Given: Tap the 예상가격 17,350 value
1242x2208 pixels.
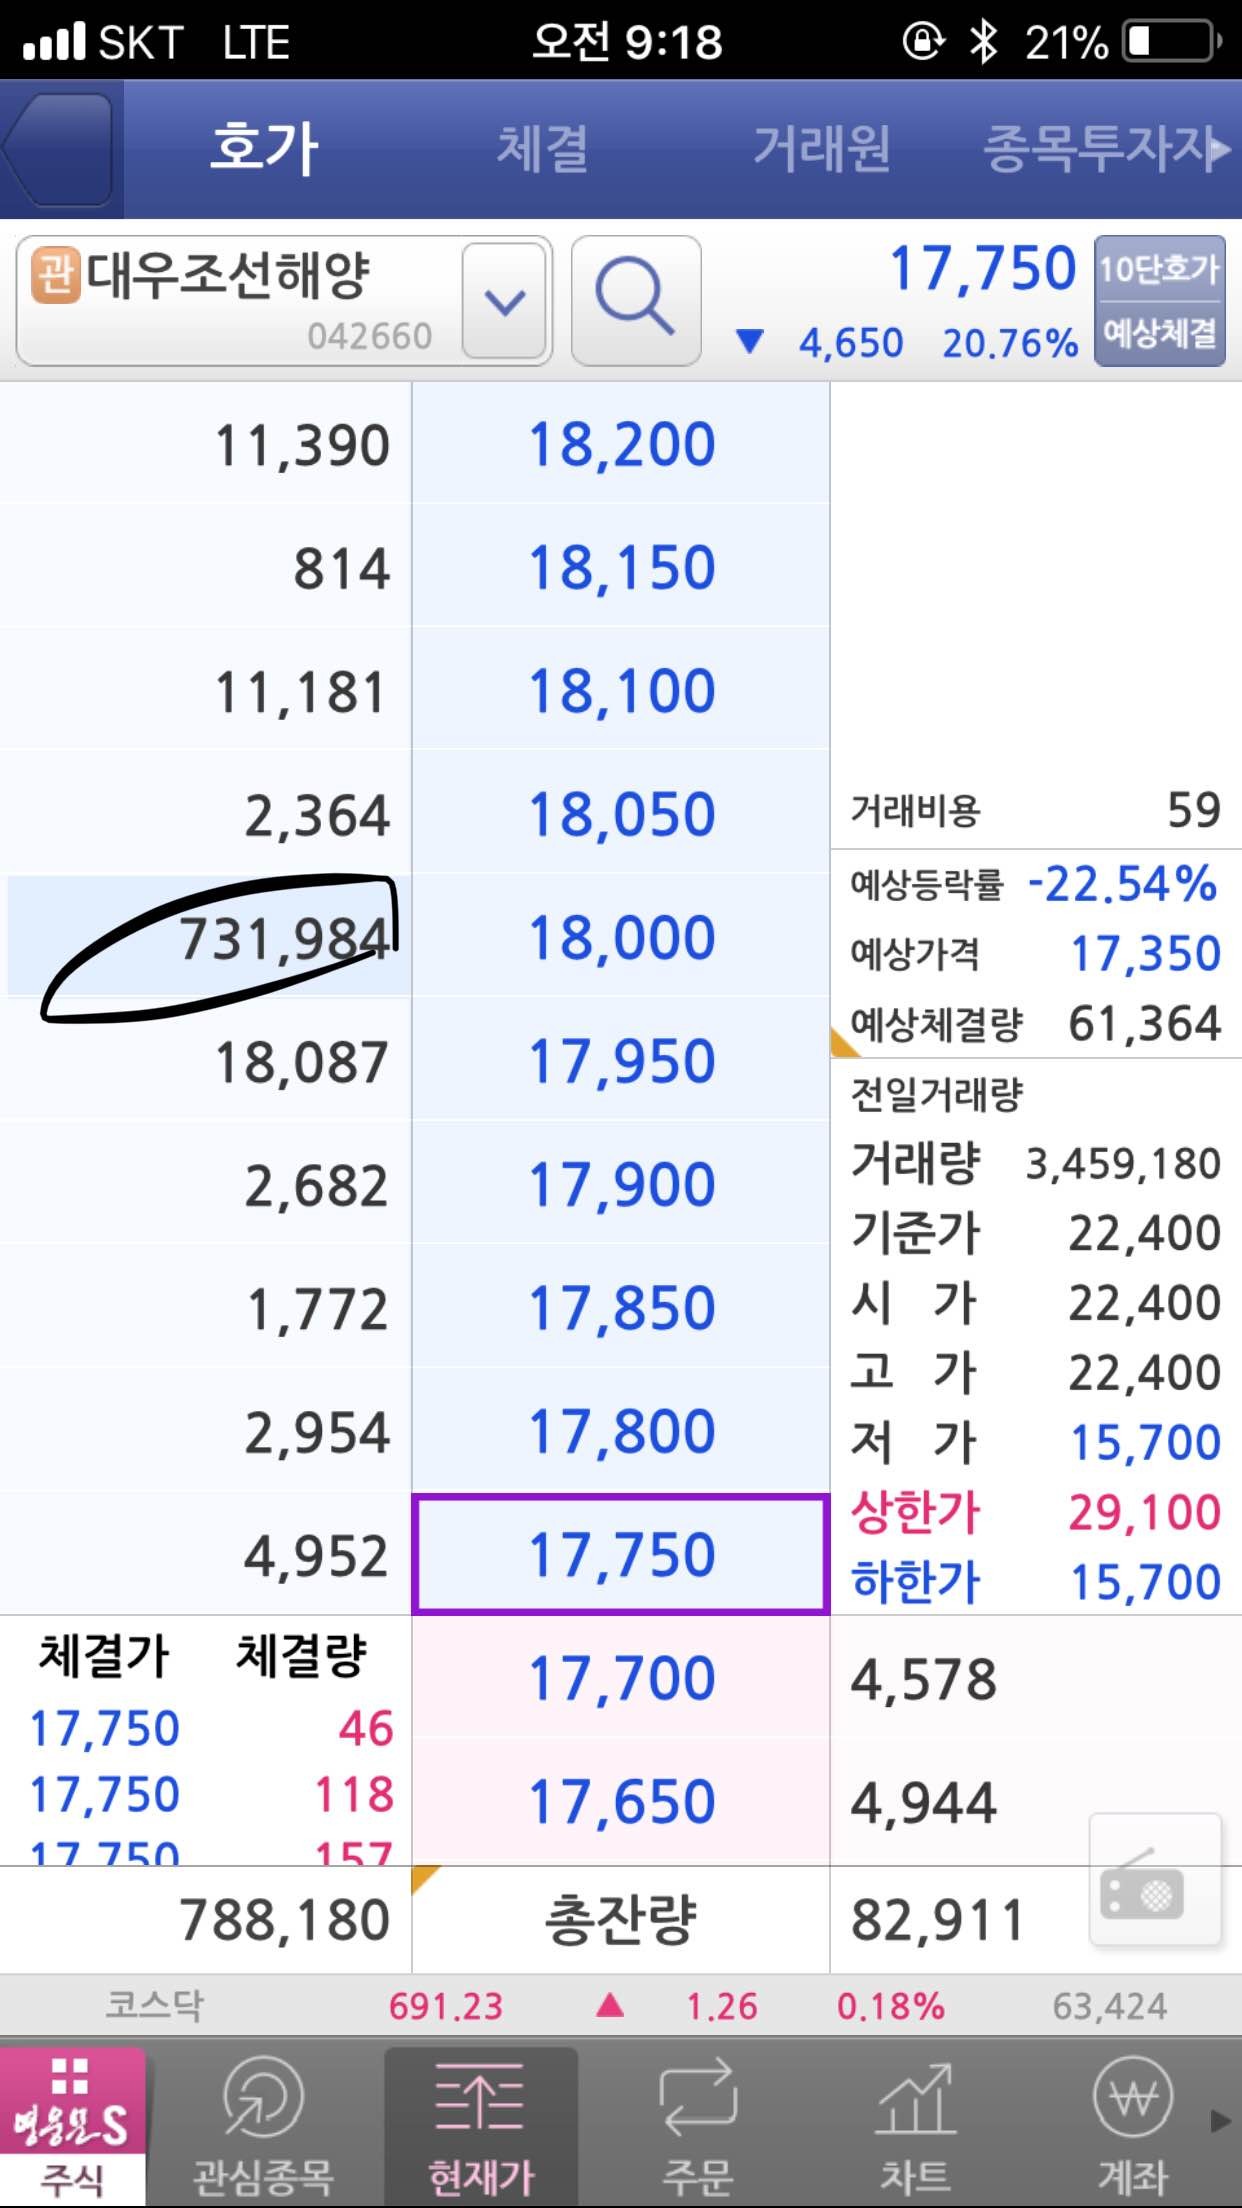Looking at the screenshot, I should (x=1145, y=953).
